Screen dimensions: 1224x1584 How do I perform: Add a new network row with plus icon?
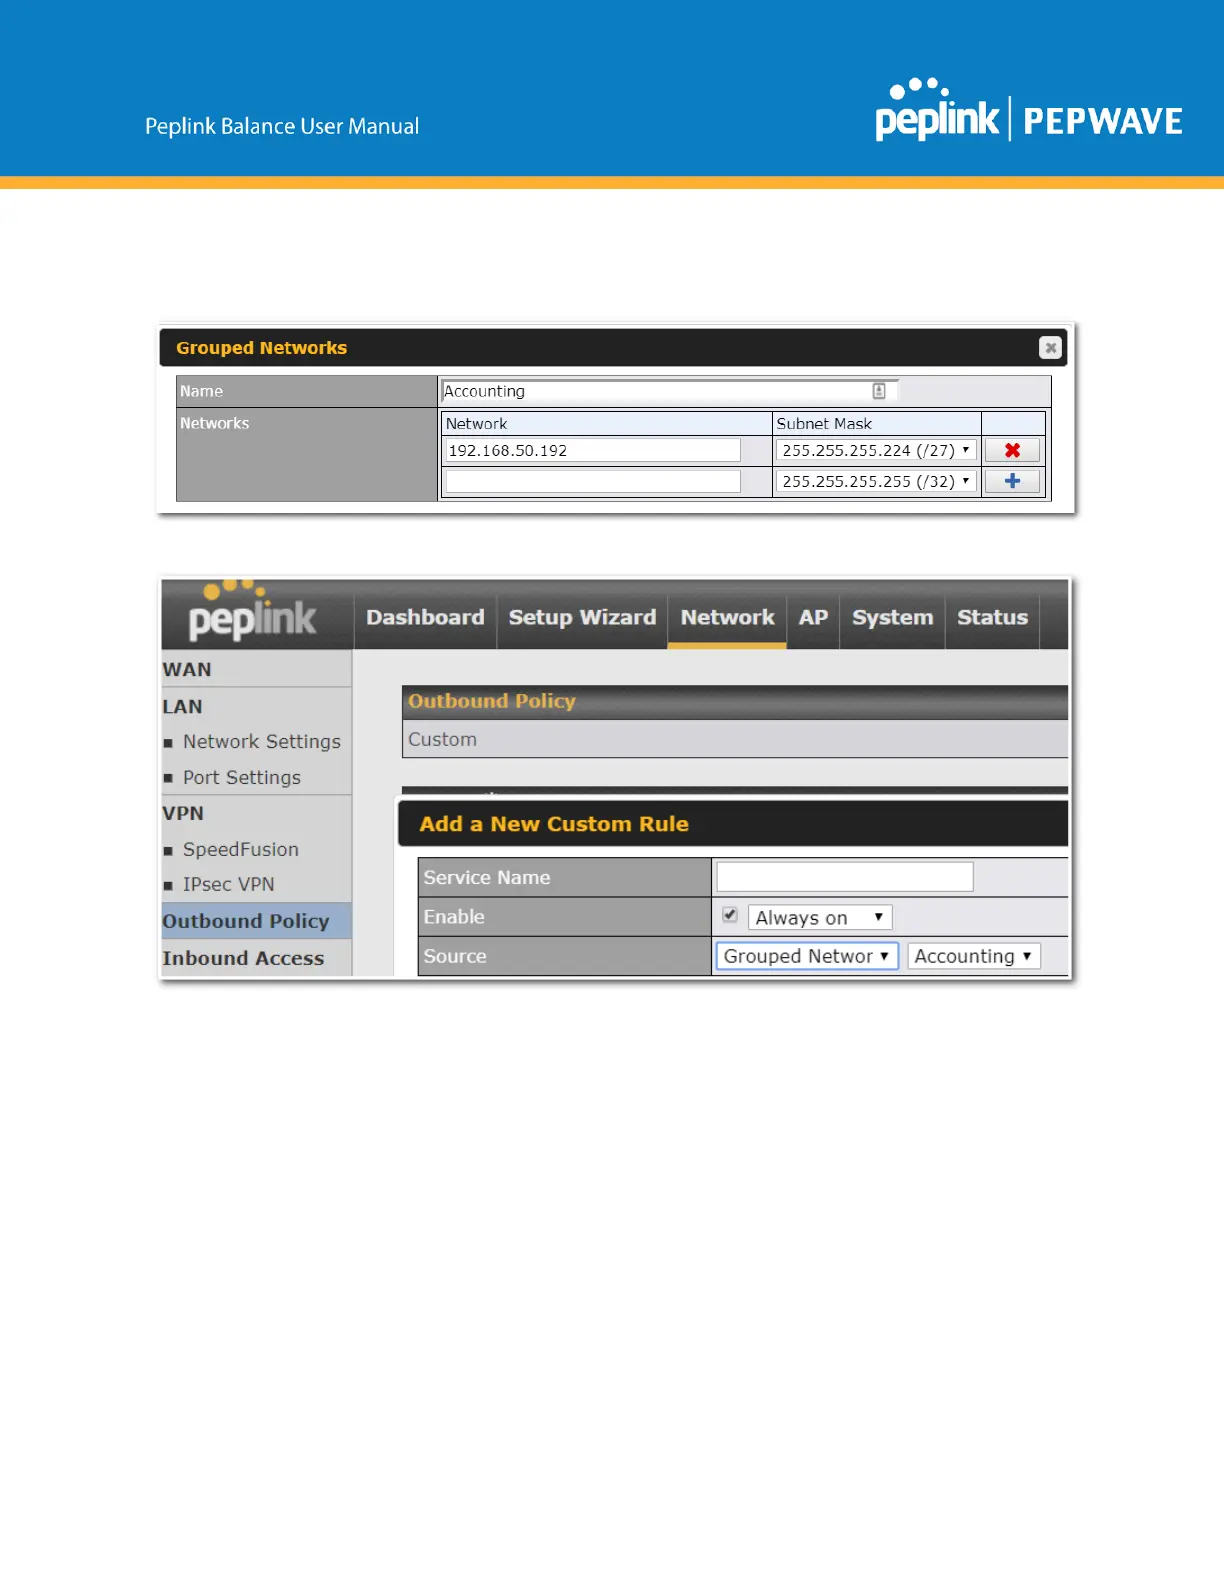coord(1012,481)
